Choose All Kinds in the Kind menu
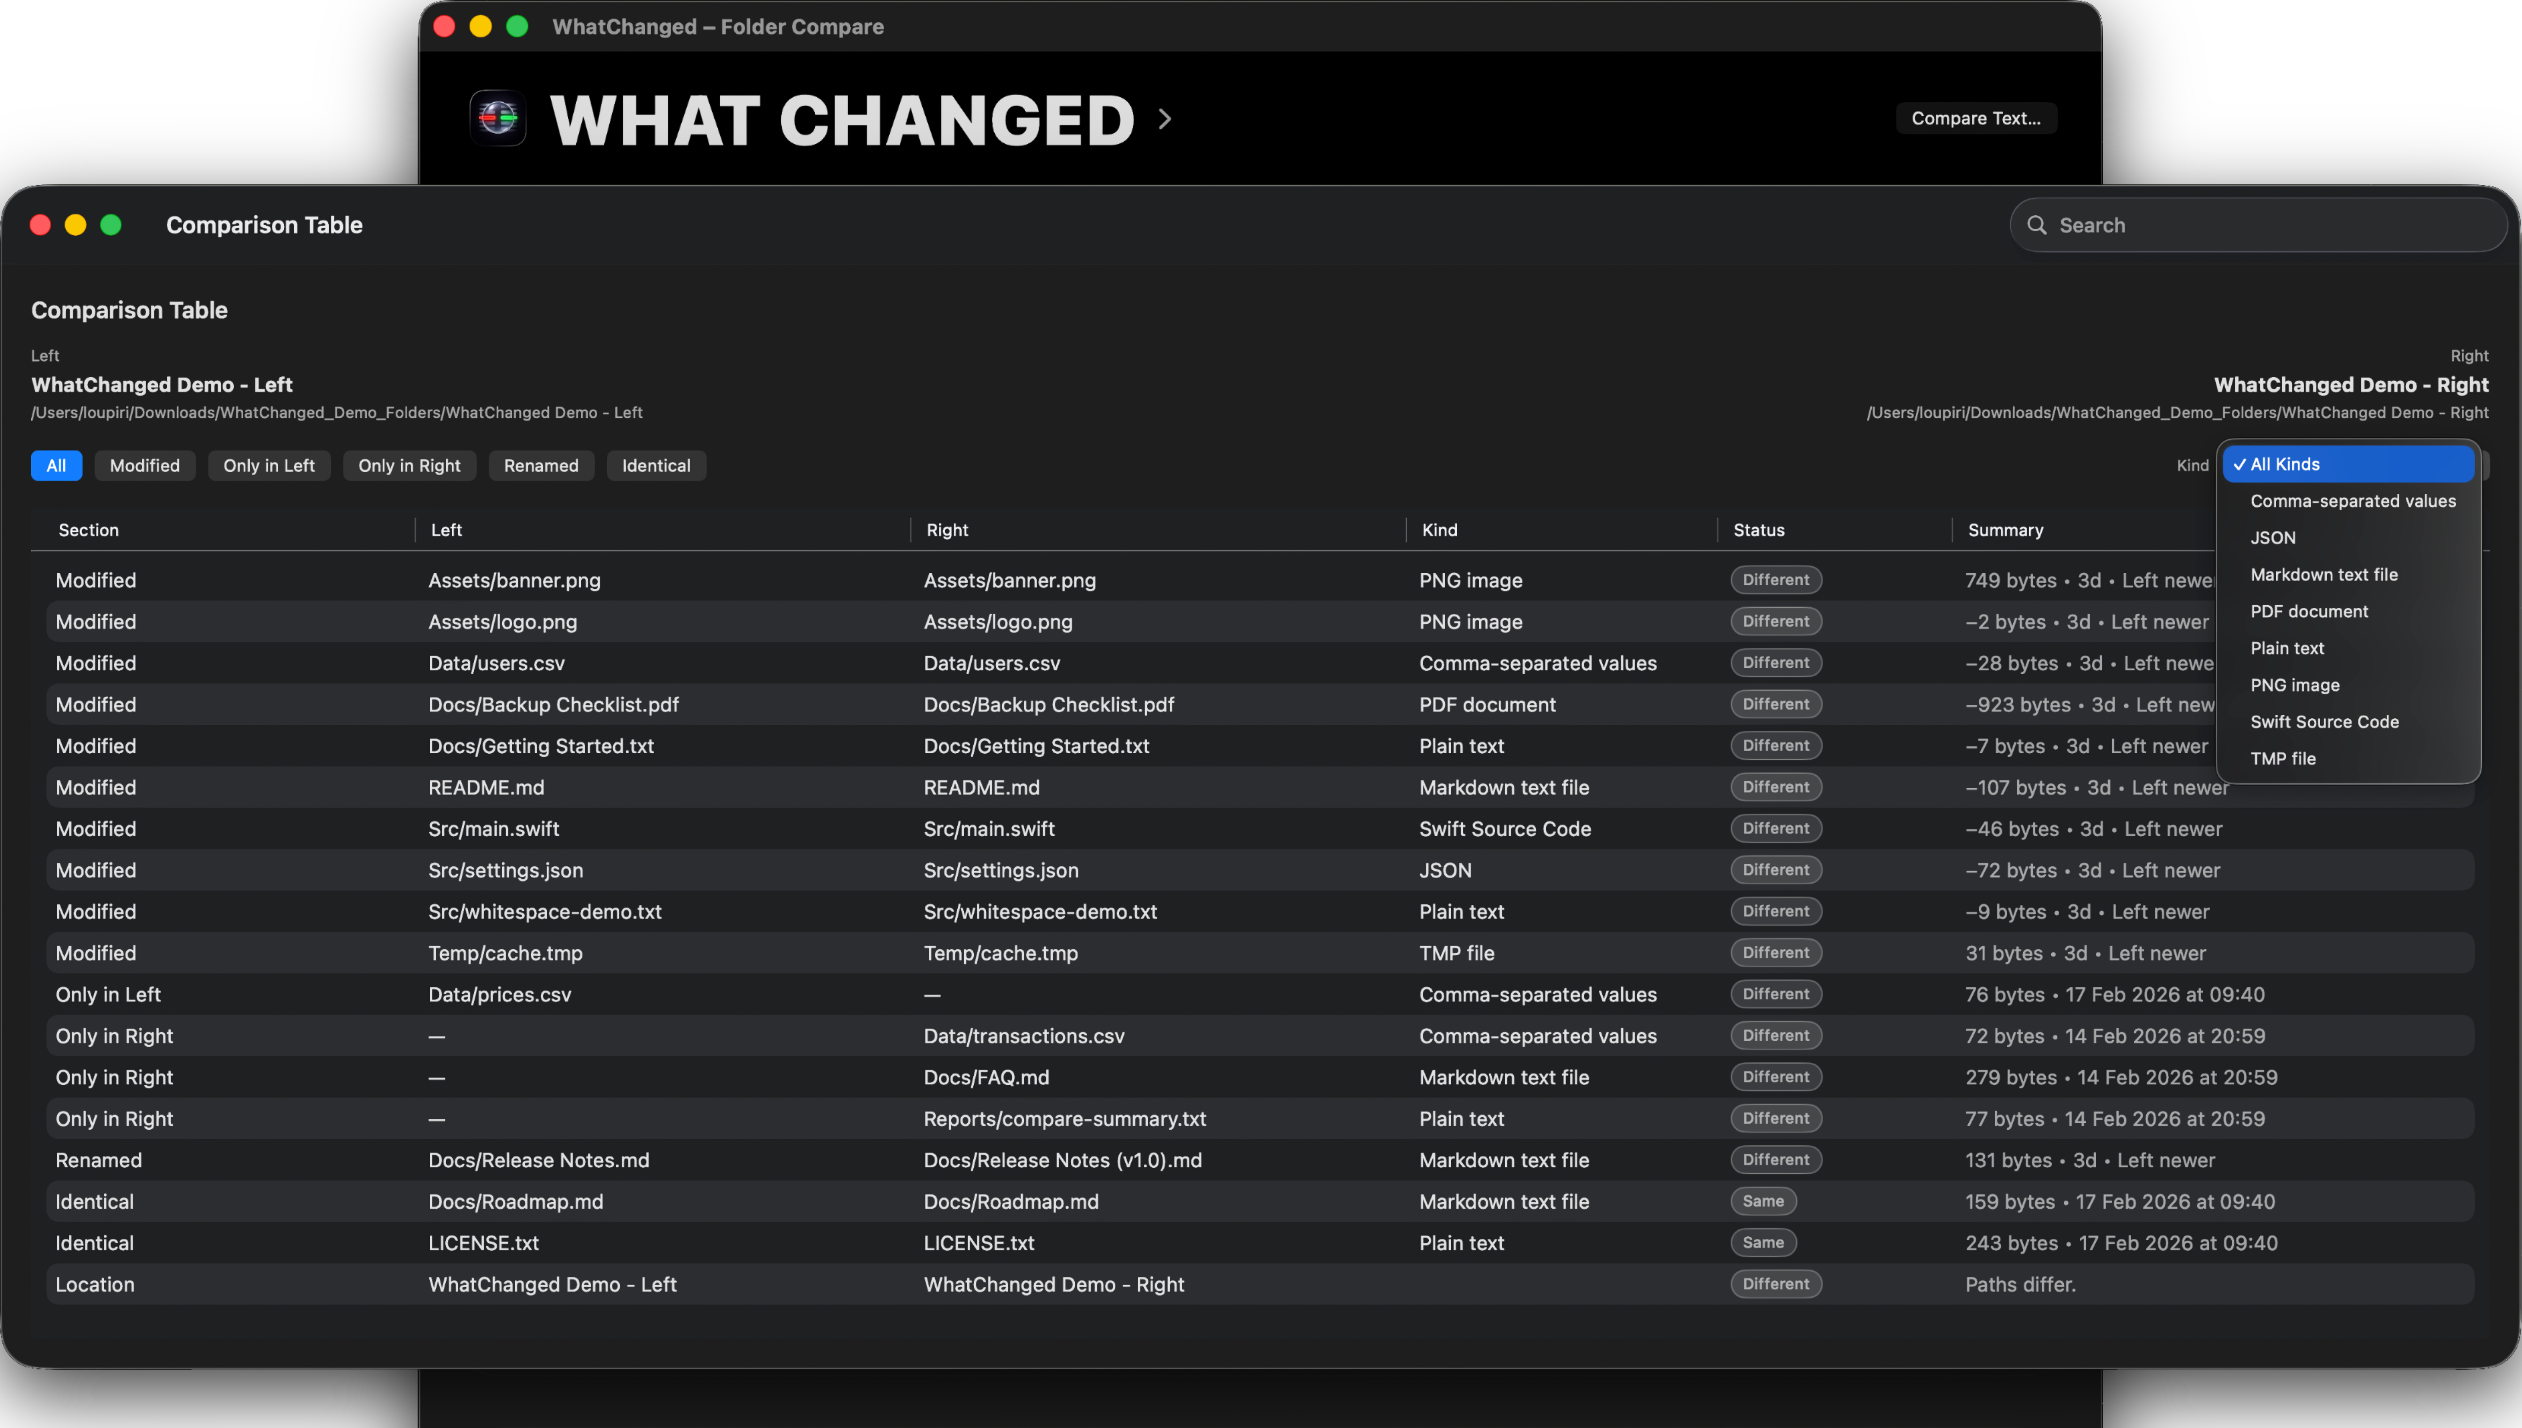Viewport: 2522px width, 1428px height. click(x=2348, y=464)
